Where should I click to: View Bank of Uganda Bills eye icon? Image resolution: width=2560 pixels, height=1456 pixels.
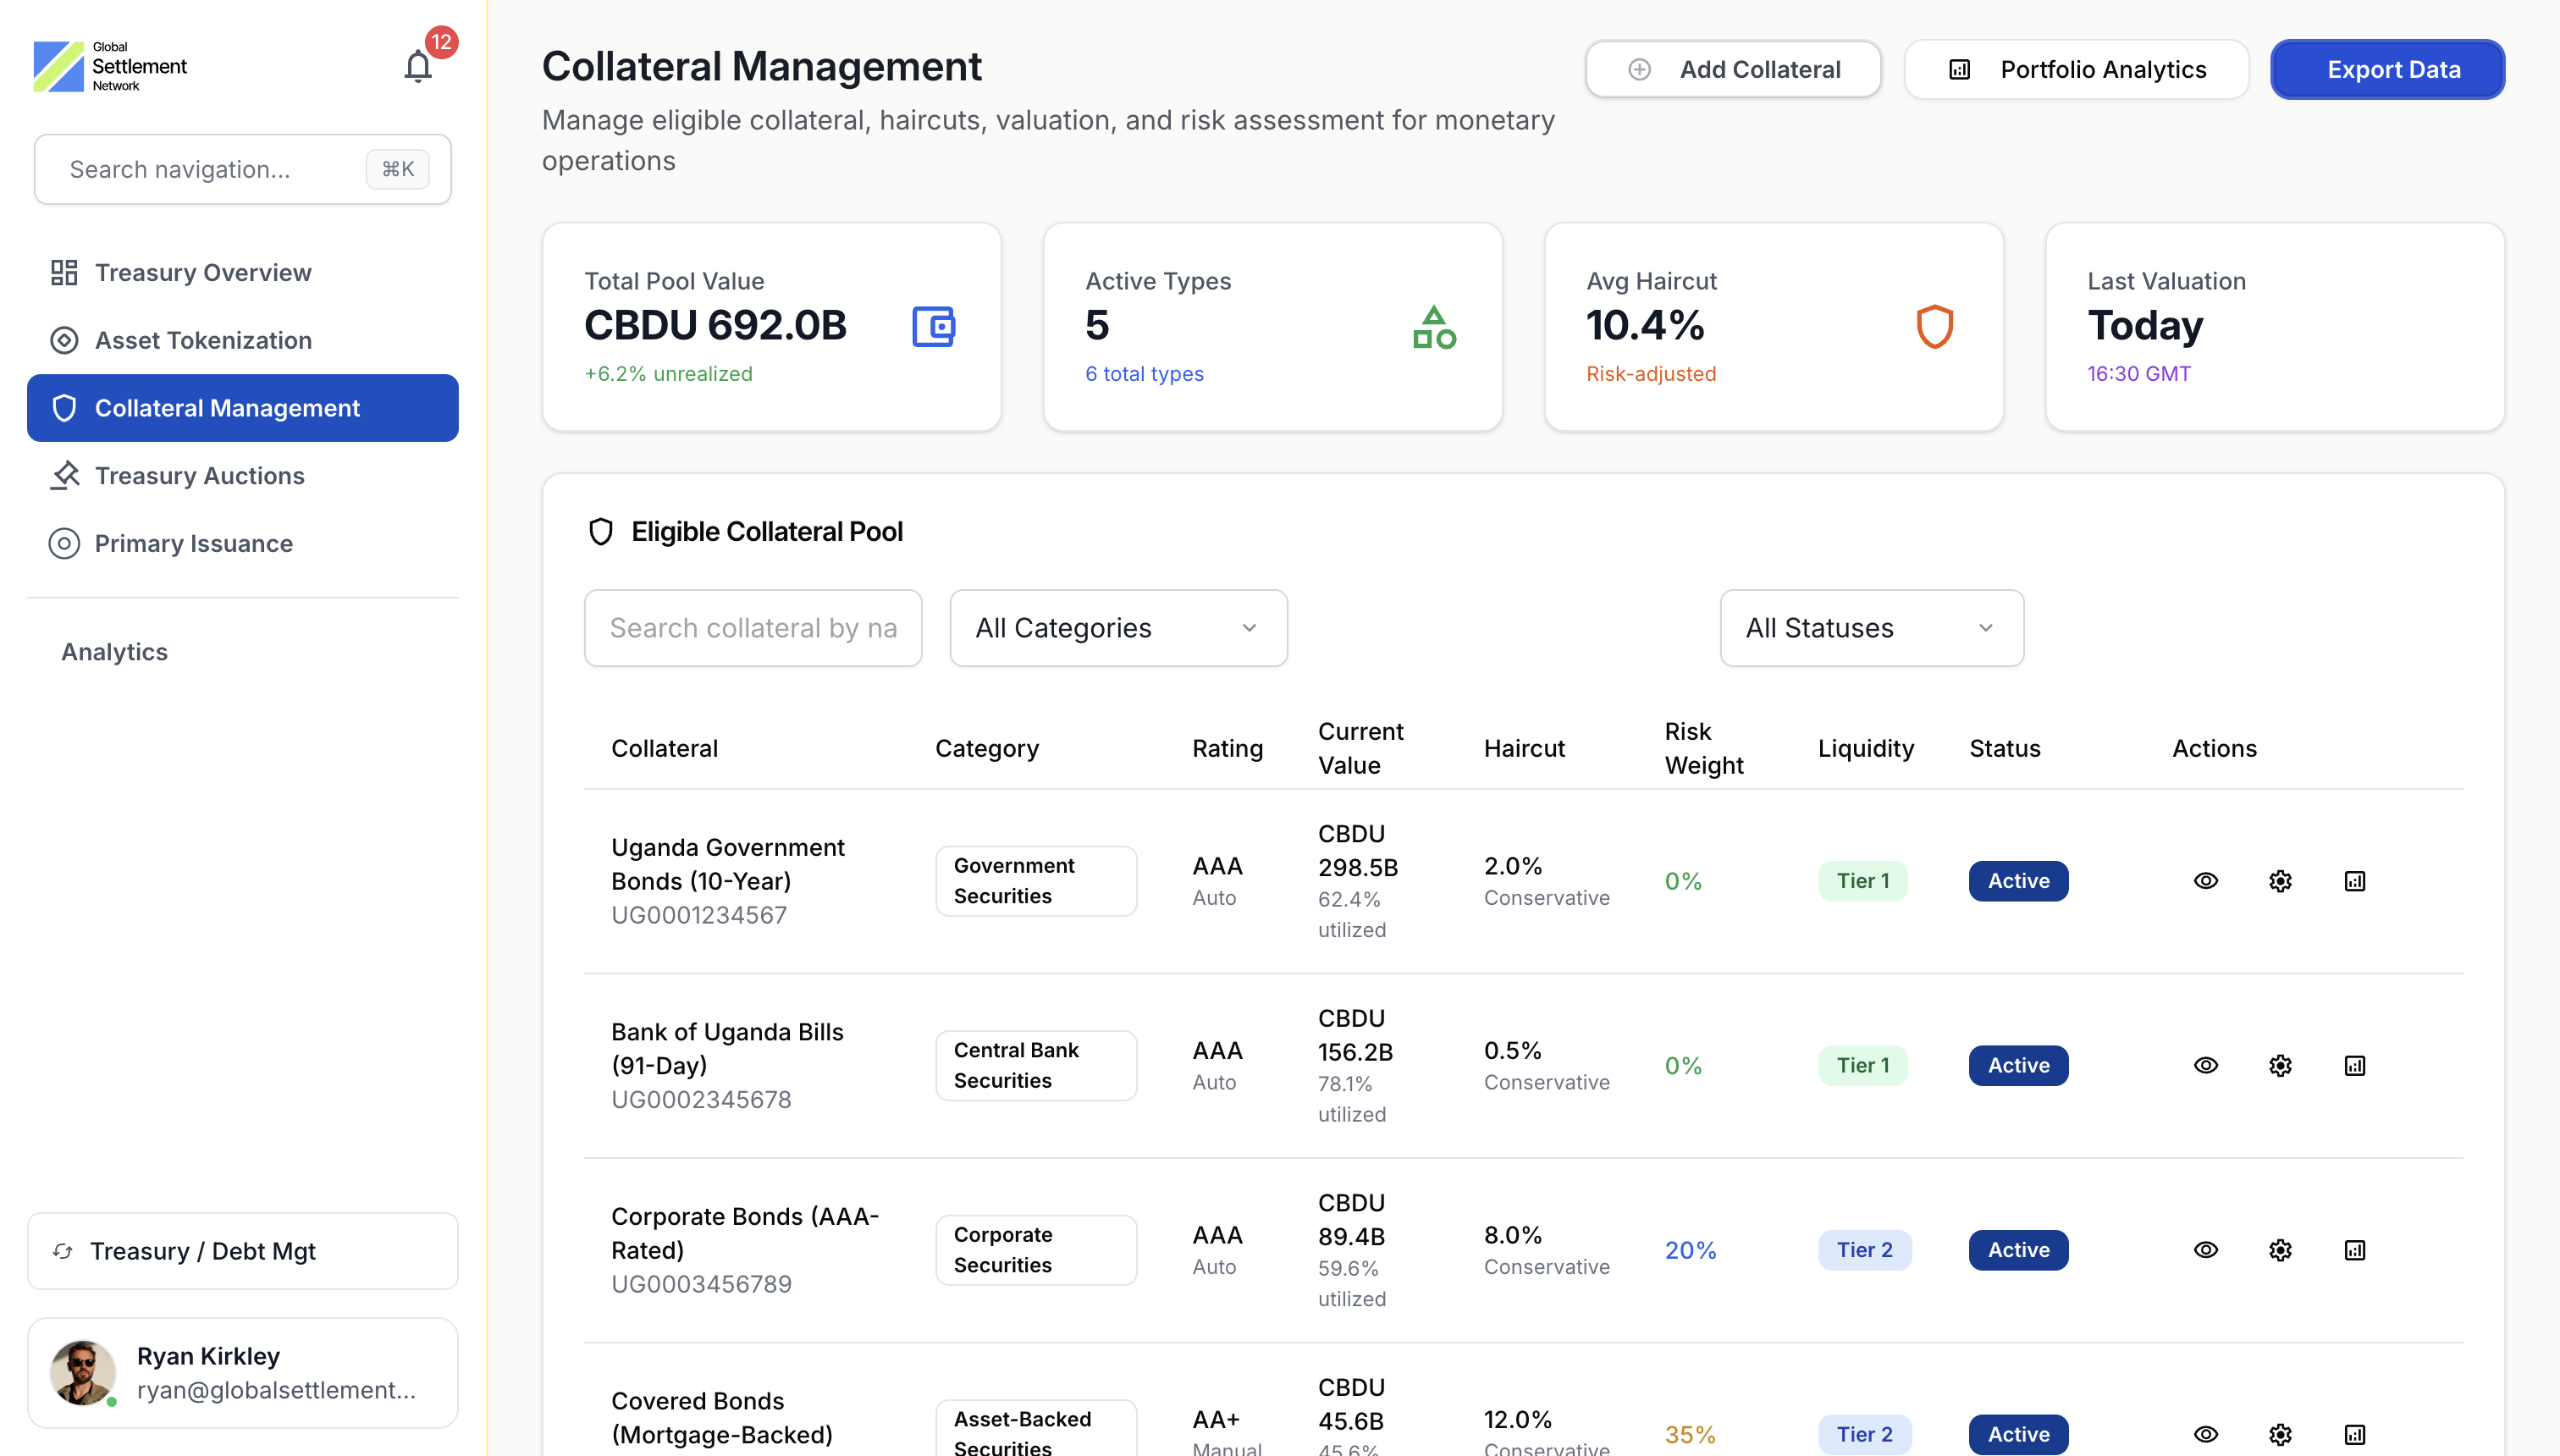coord(2205,1065)
